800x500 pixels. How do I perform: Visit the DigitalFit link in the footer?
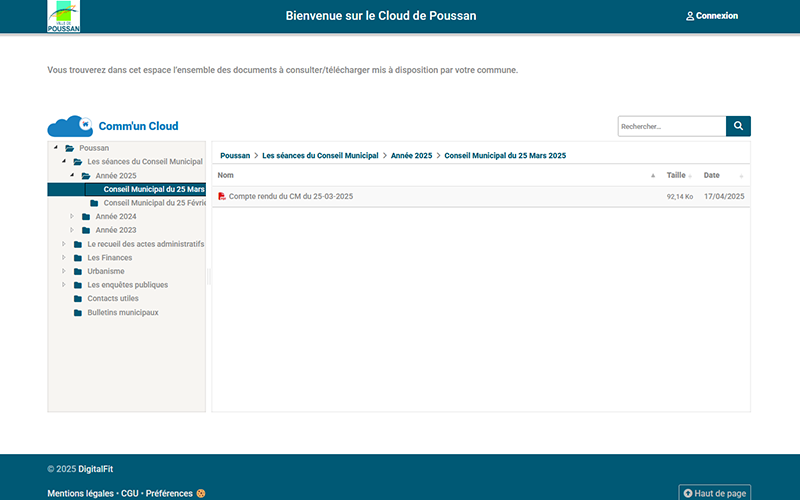[96, 469]
